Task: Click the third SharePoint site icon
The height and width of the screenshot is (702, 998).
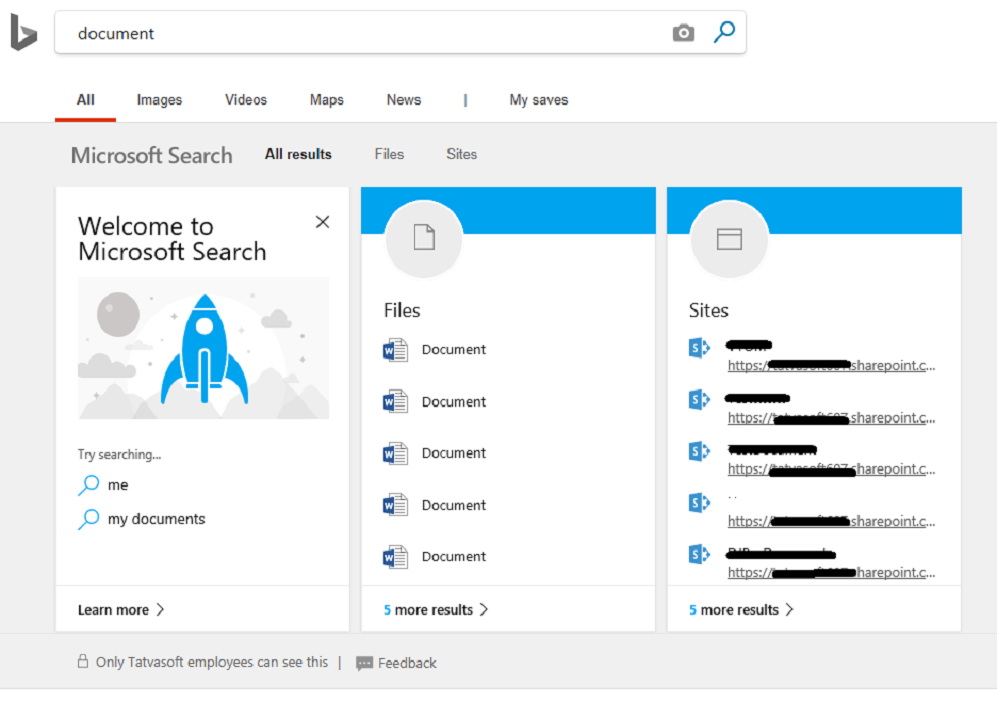Action: [699, 451]
